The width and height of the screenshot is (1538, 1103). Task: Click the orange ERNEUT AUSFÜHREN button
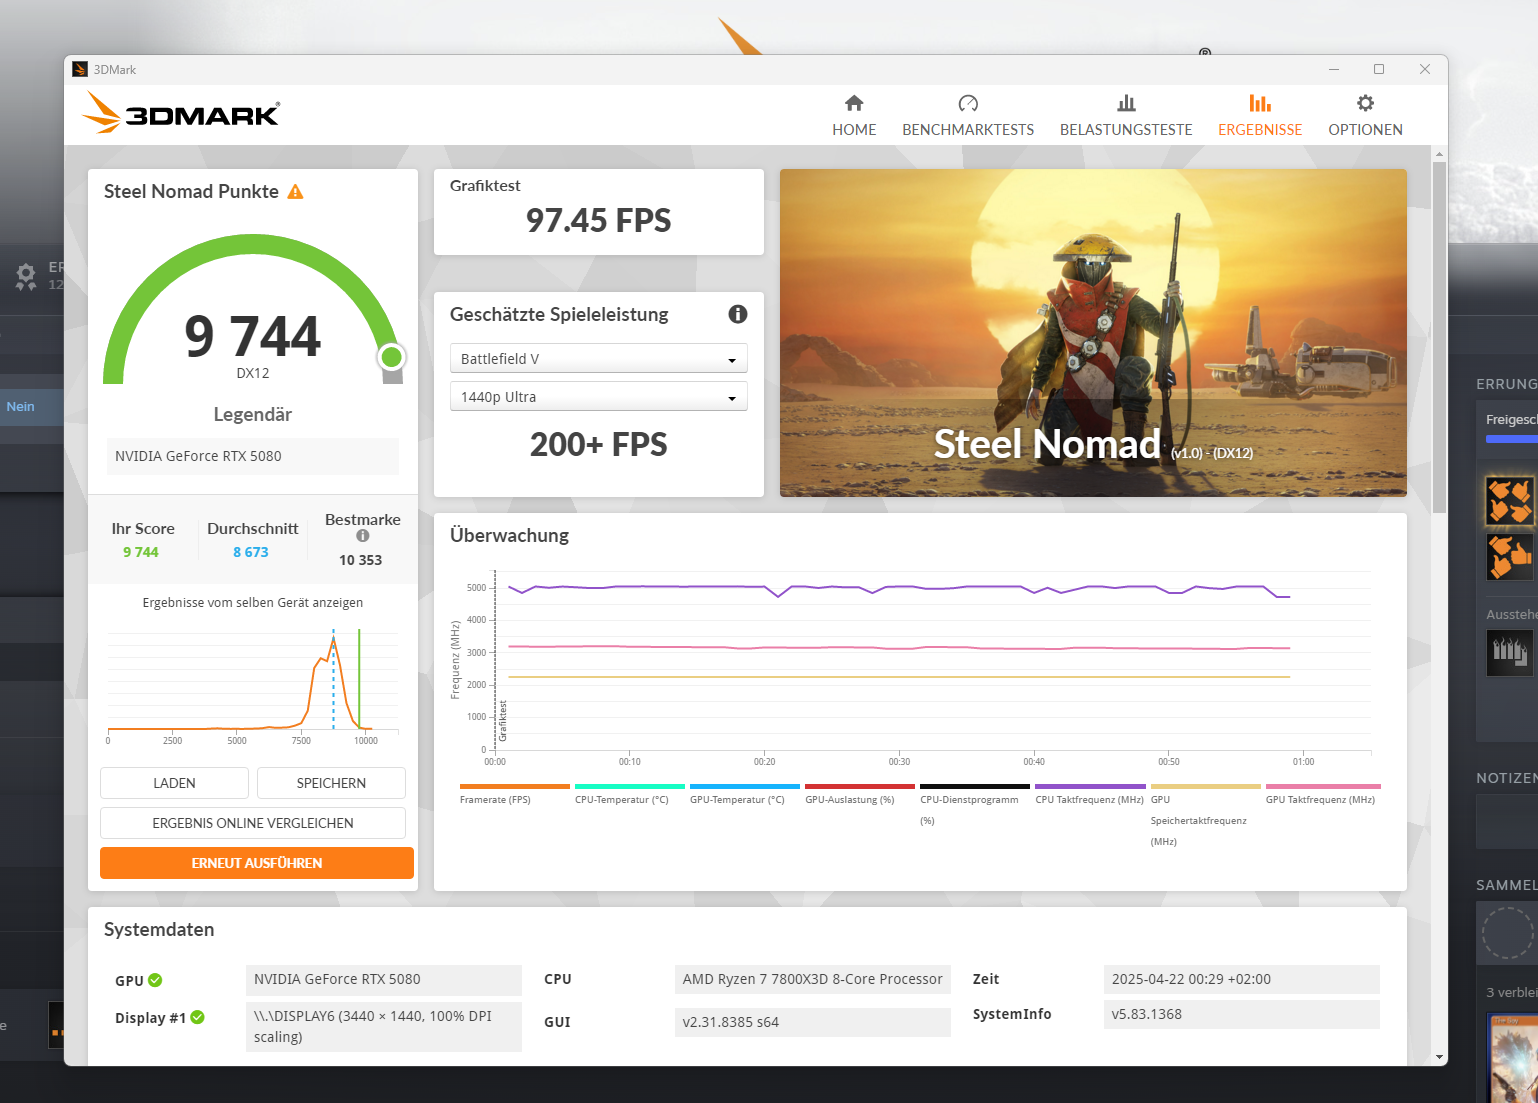coord(257,863)
